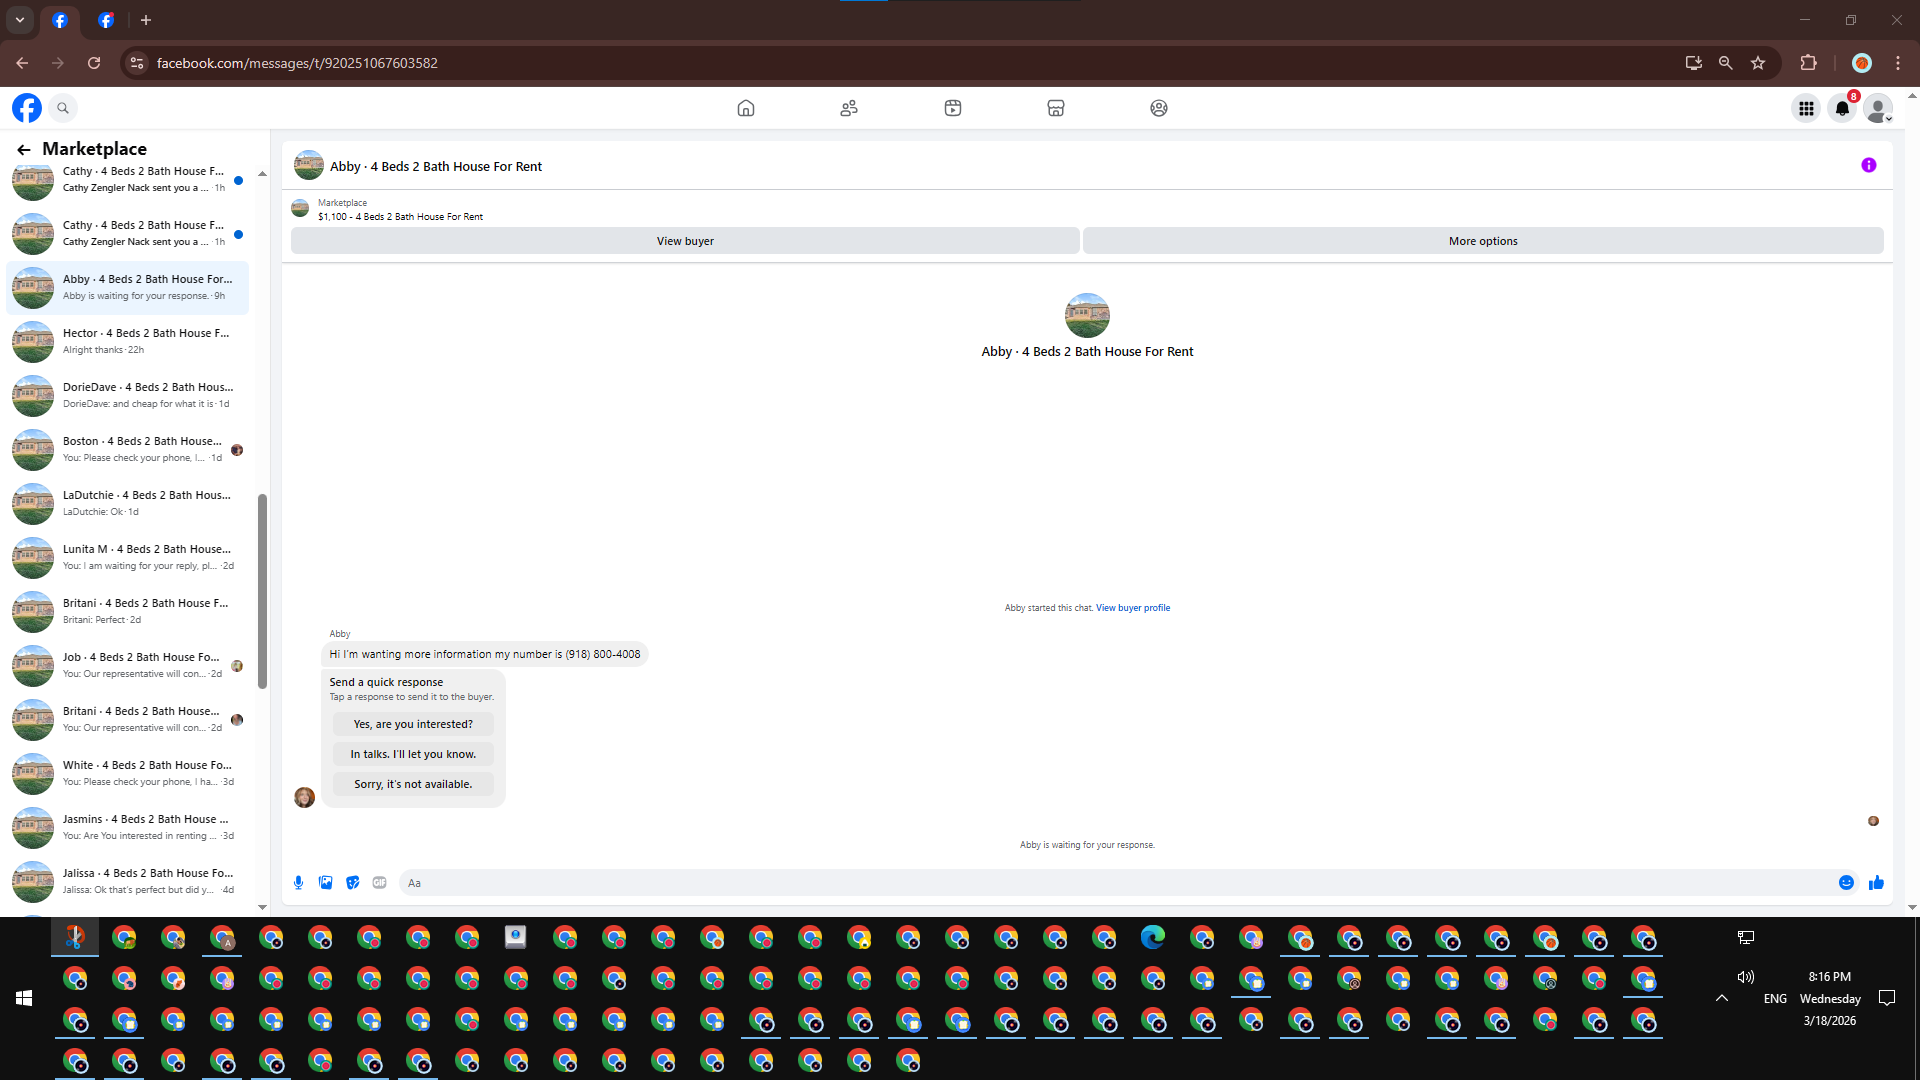This screenshot has width=1920, height=1080.
Task: Go to Facebook Home tab
Action: click(x=745, y=108)
